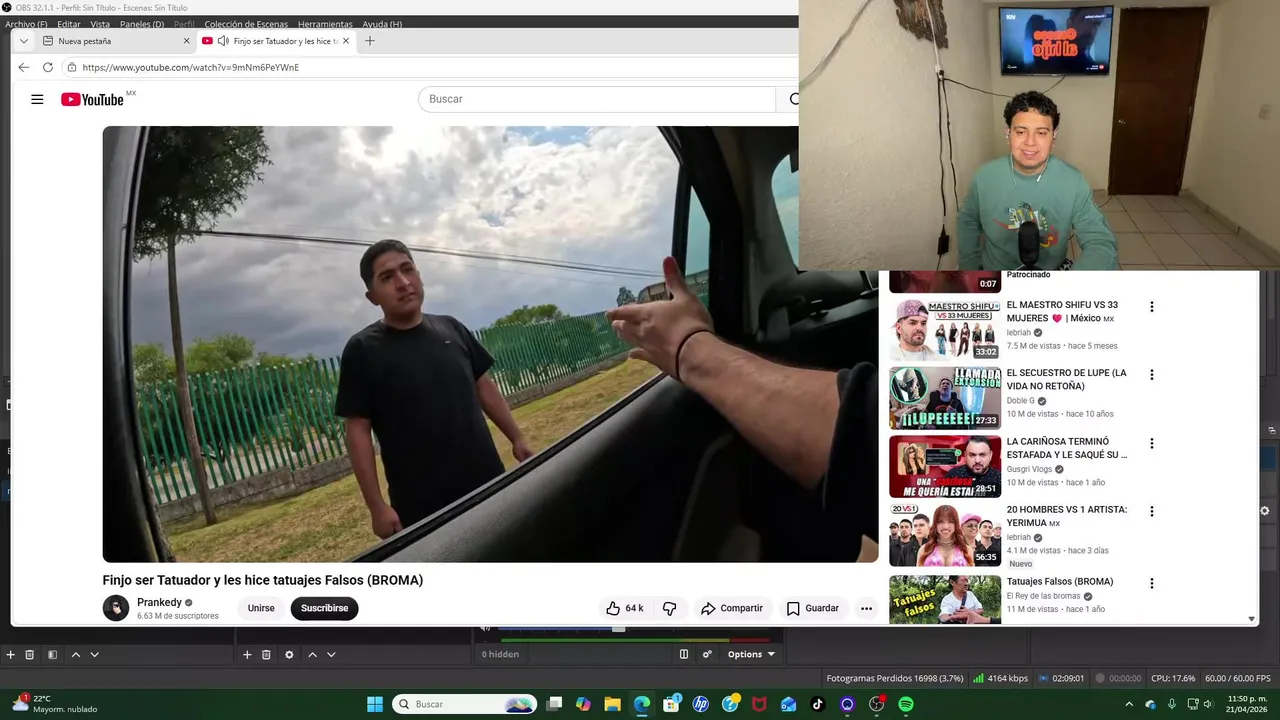Screen dimensions: 1280x720
Task: Open Prankedy channel name link
Action: tap(159, 602)
